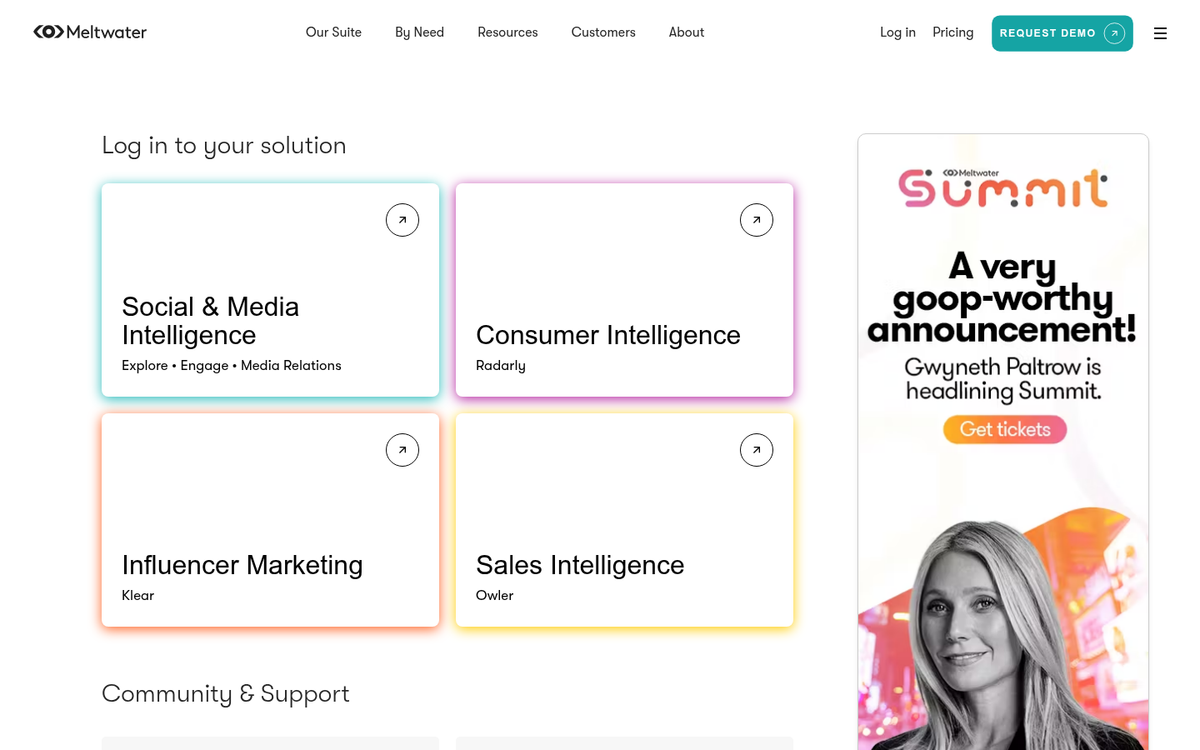Click the arrow icon on Sales Intelligence card
Screen dimensions: 1200x750
pyautogui.click(x=756, y=449)
